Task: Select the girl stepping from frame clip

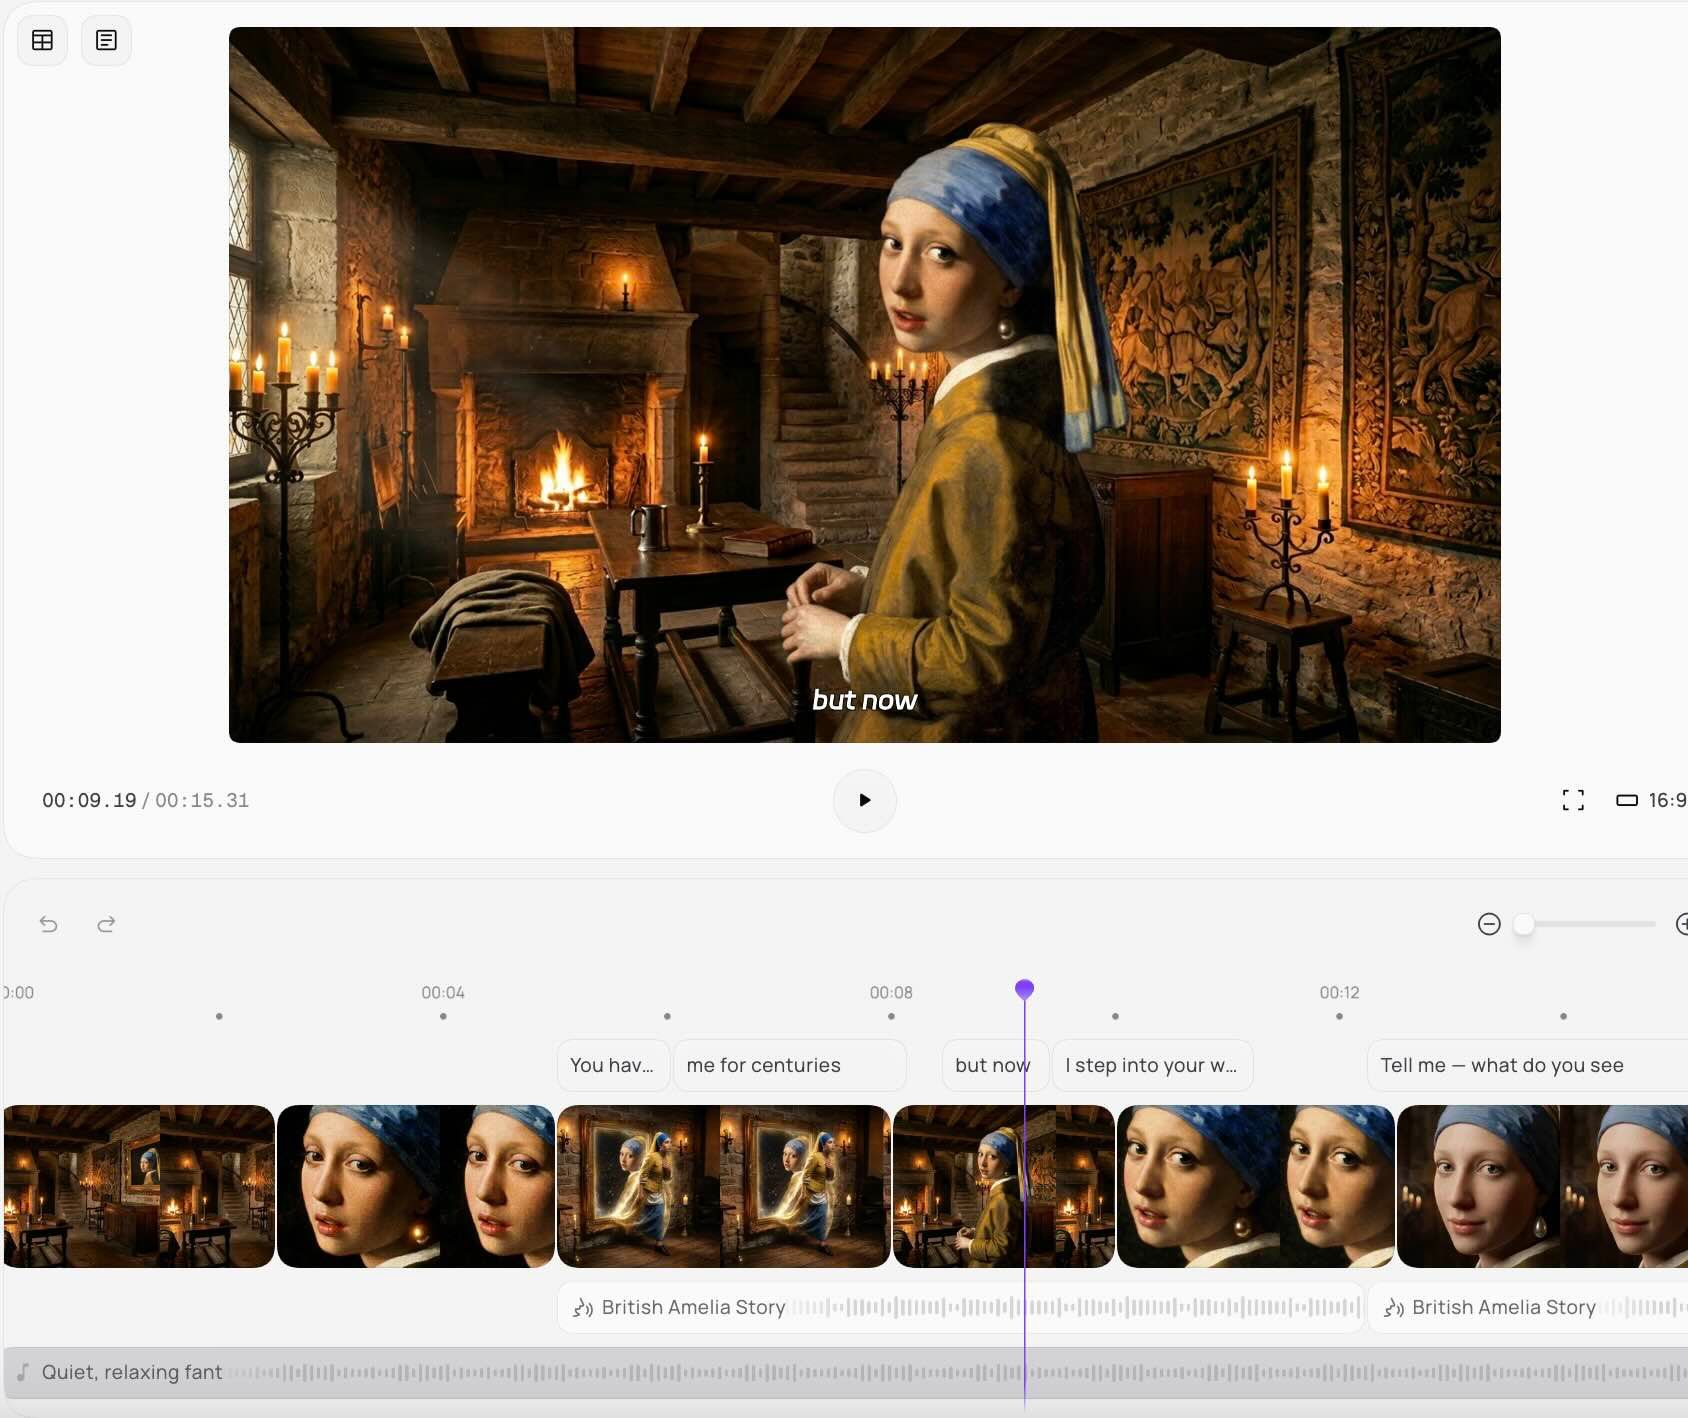Action: coord(722,1186)
